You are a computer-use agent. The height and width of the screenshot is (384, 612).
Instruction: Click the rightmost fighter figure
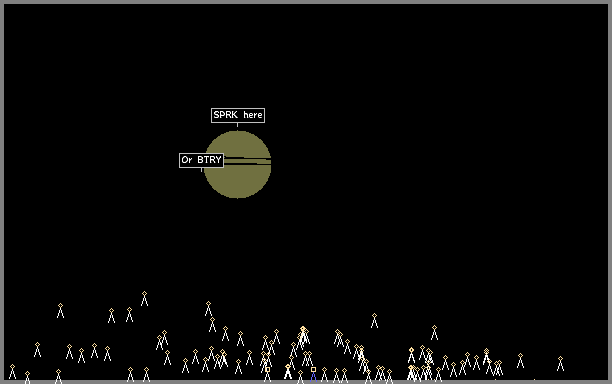pos(560,363)
